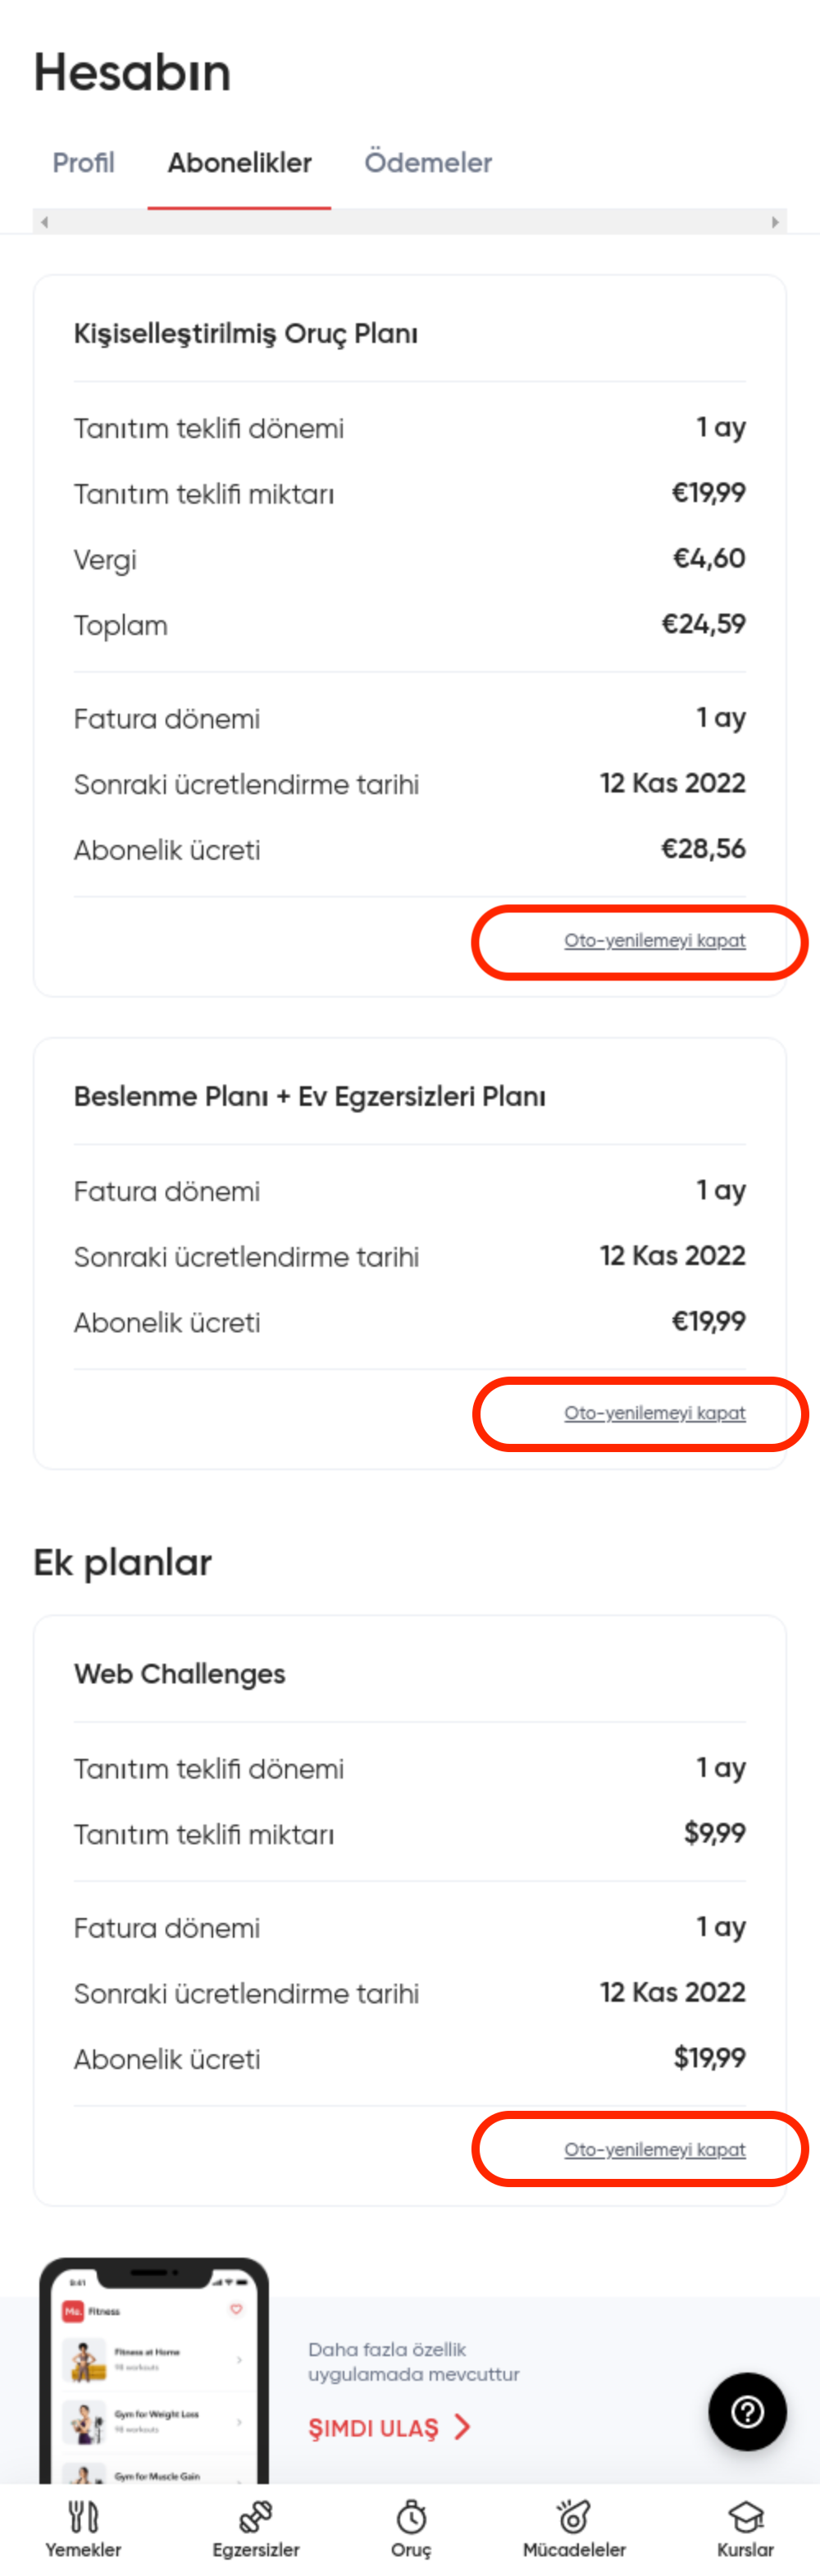Click the horizontal tab scrollbar track
The image size is (820, 2576).
click(409, 222)
